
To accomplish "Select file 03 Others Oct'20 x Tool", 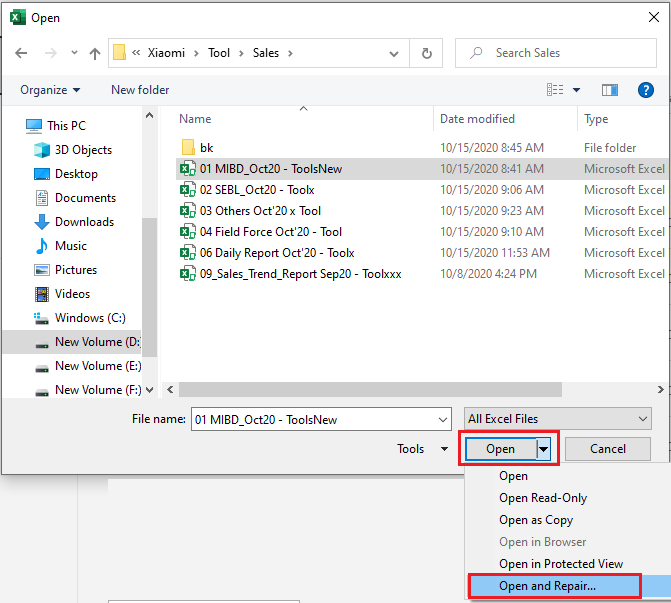I will 260,211.
